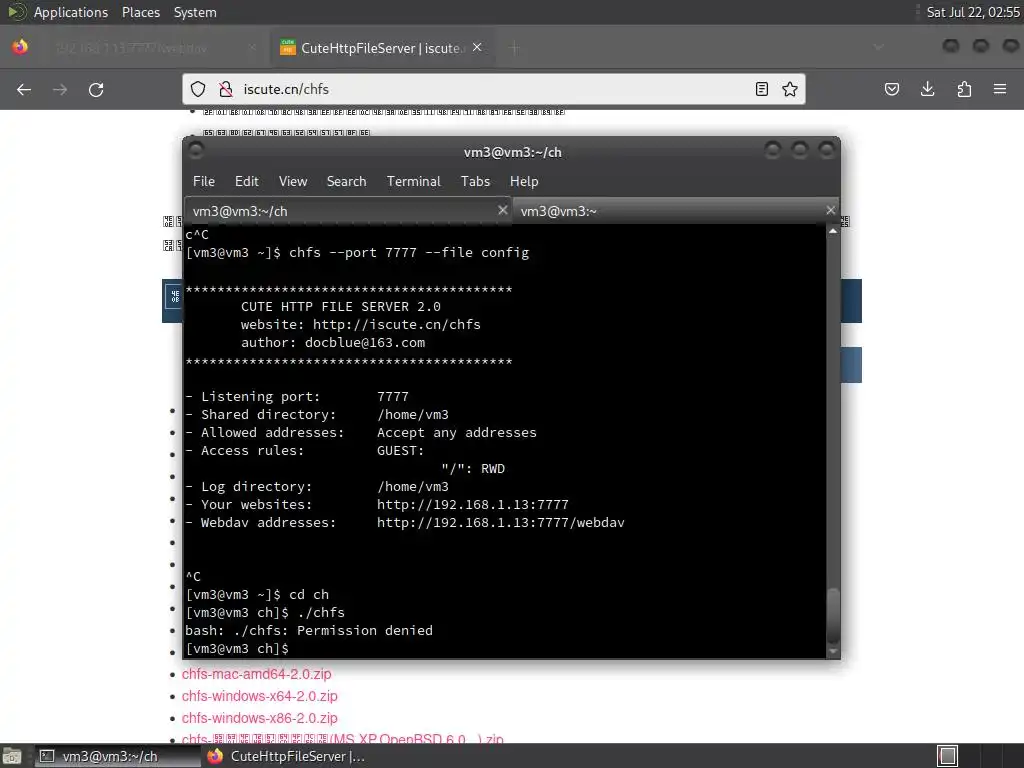Open terminal Help menu
This screenshot has width=1024, height=768.
pos(524,182)
